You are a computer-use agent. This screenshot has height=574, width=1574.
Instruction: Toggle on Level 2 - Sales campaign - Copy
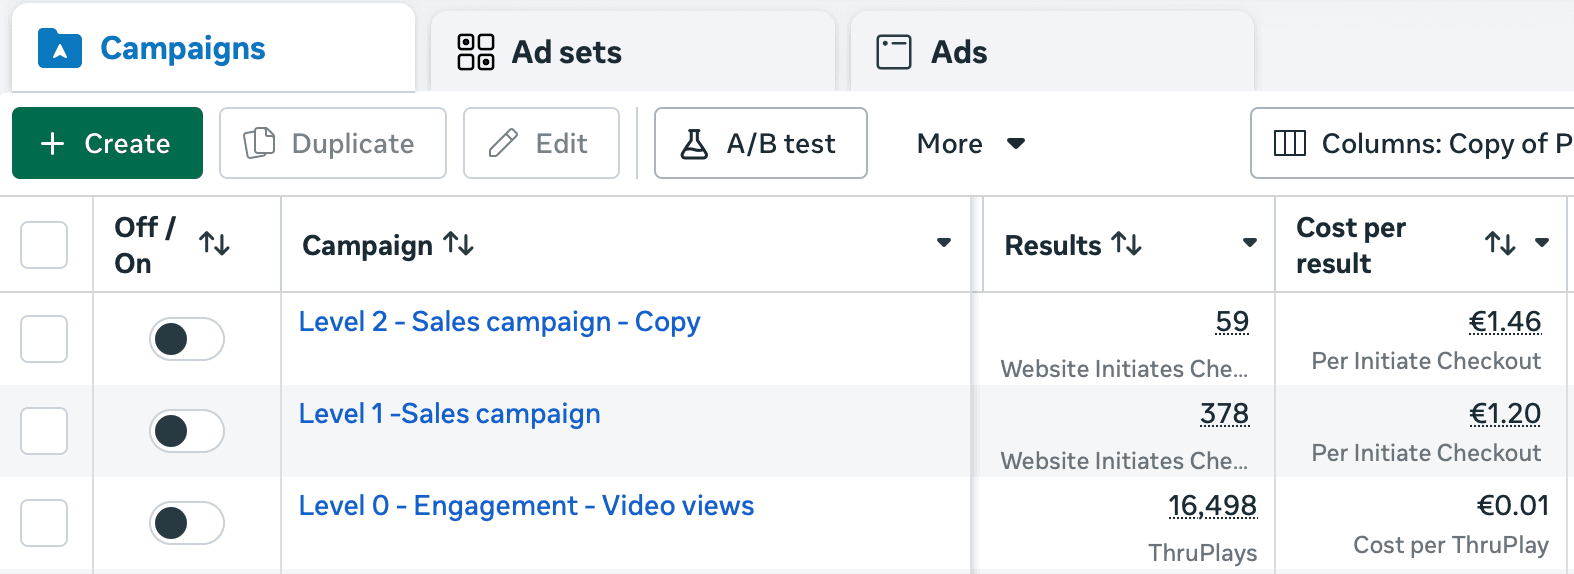coord(187,339)
